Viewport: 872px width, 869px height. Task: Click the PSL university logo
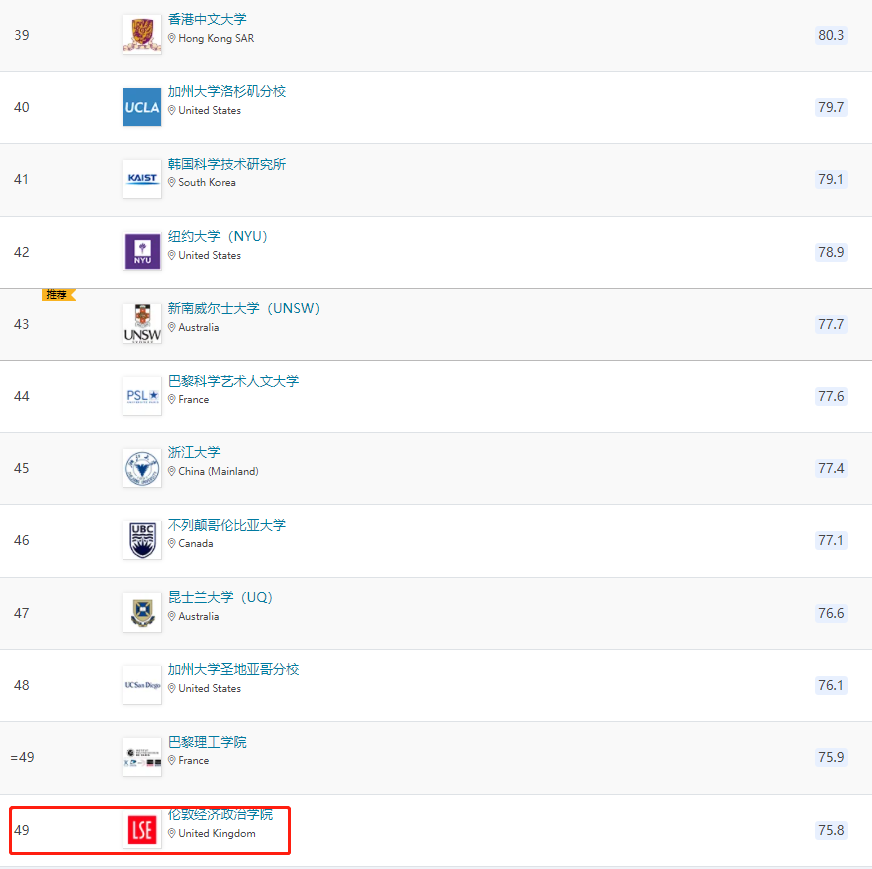[x=141, y=396]
